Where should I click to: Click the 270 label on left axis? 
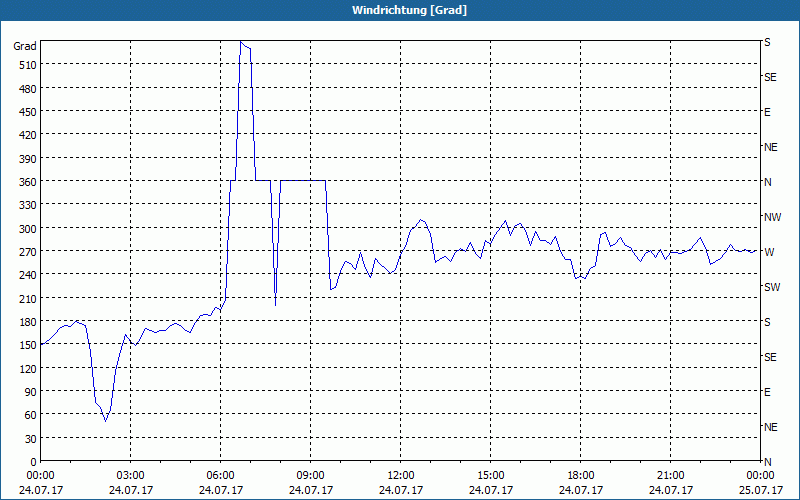tap(25, 251)
